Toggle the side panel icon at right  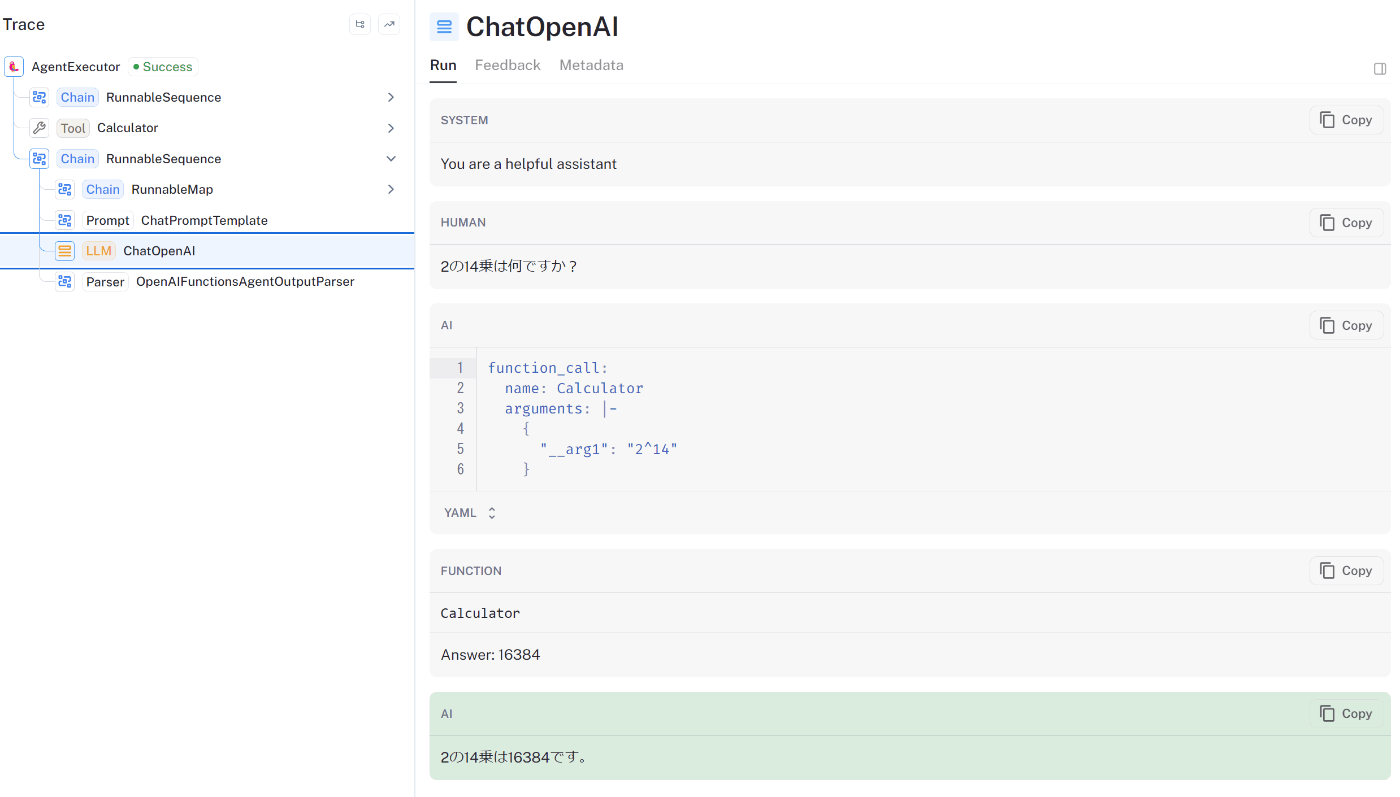point(1380,69)
